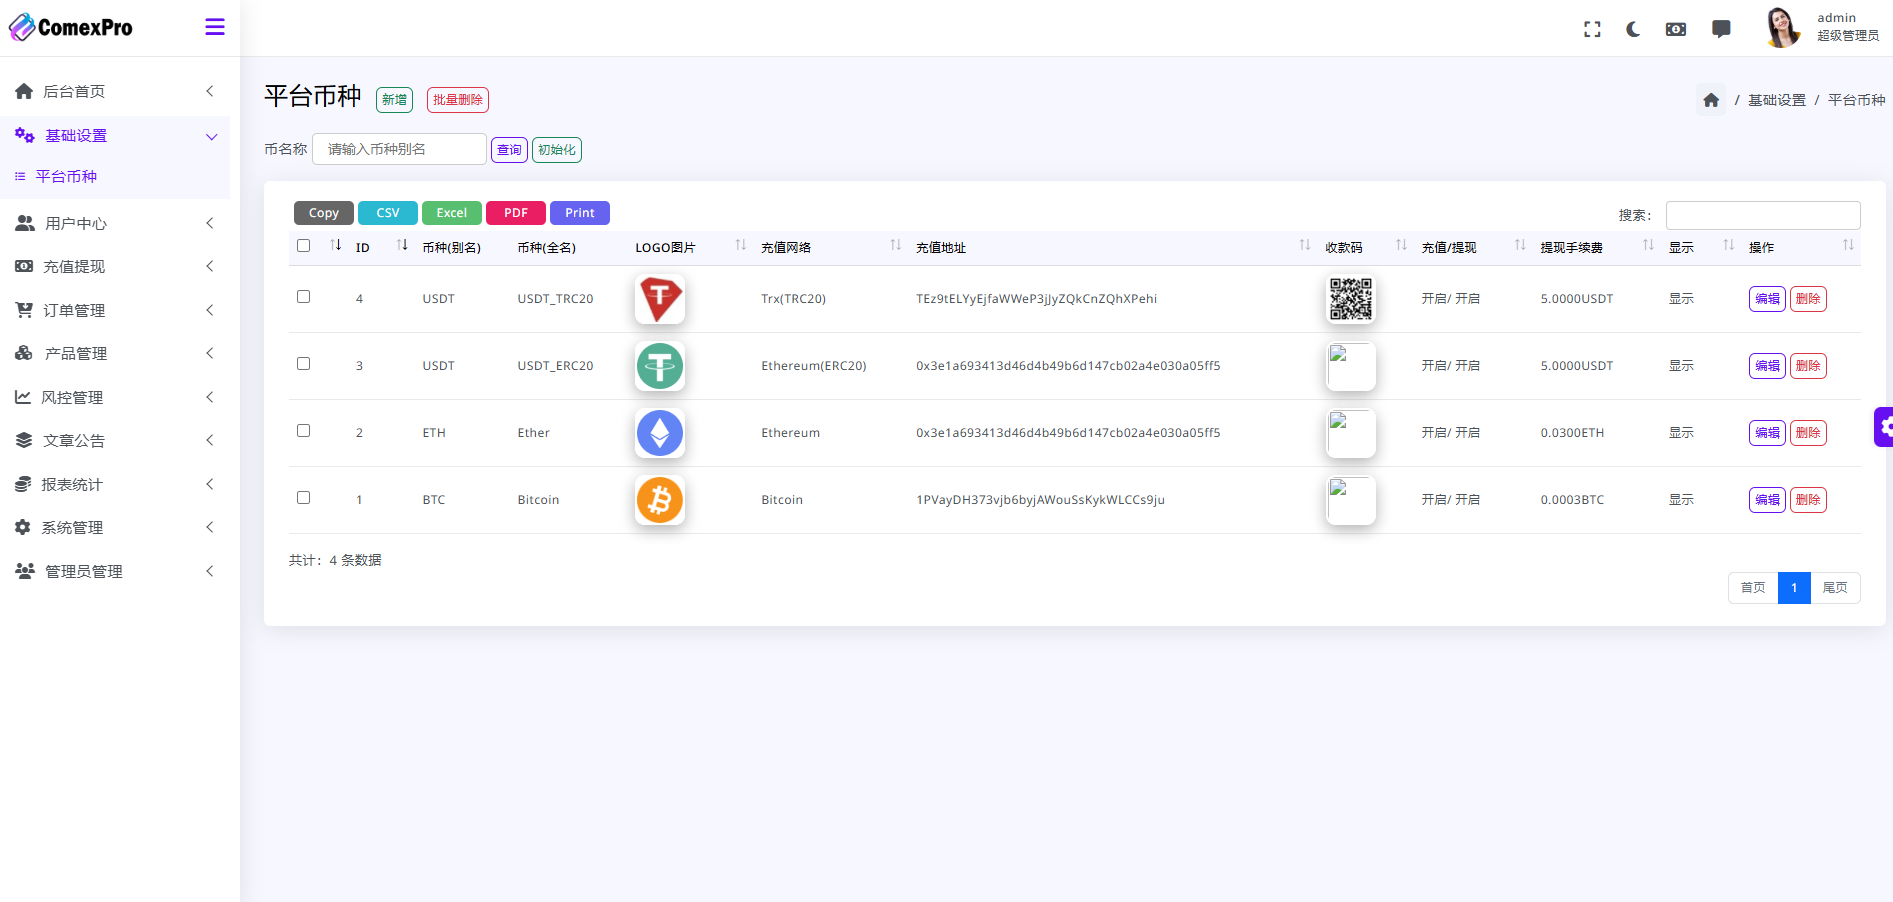Check the select-all checkbox in table header

pos(303,246)
